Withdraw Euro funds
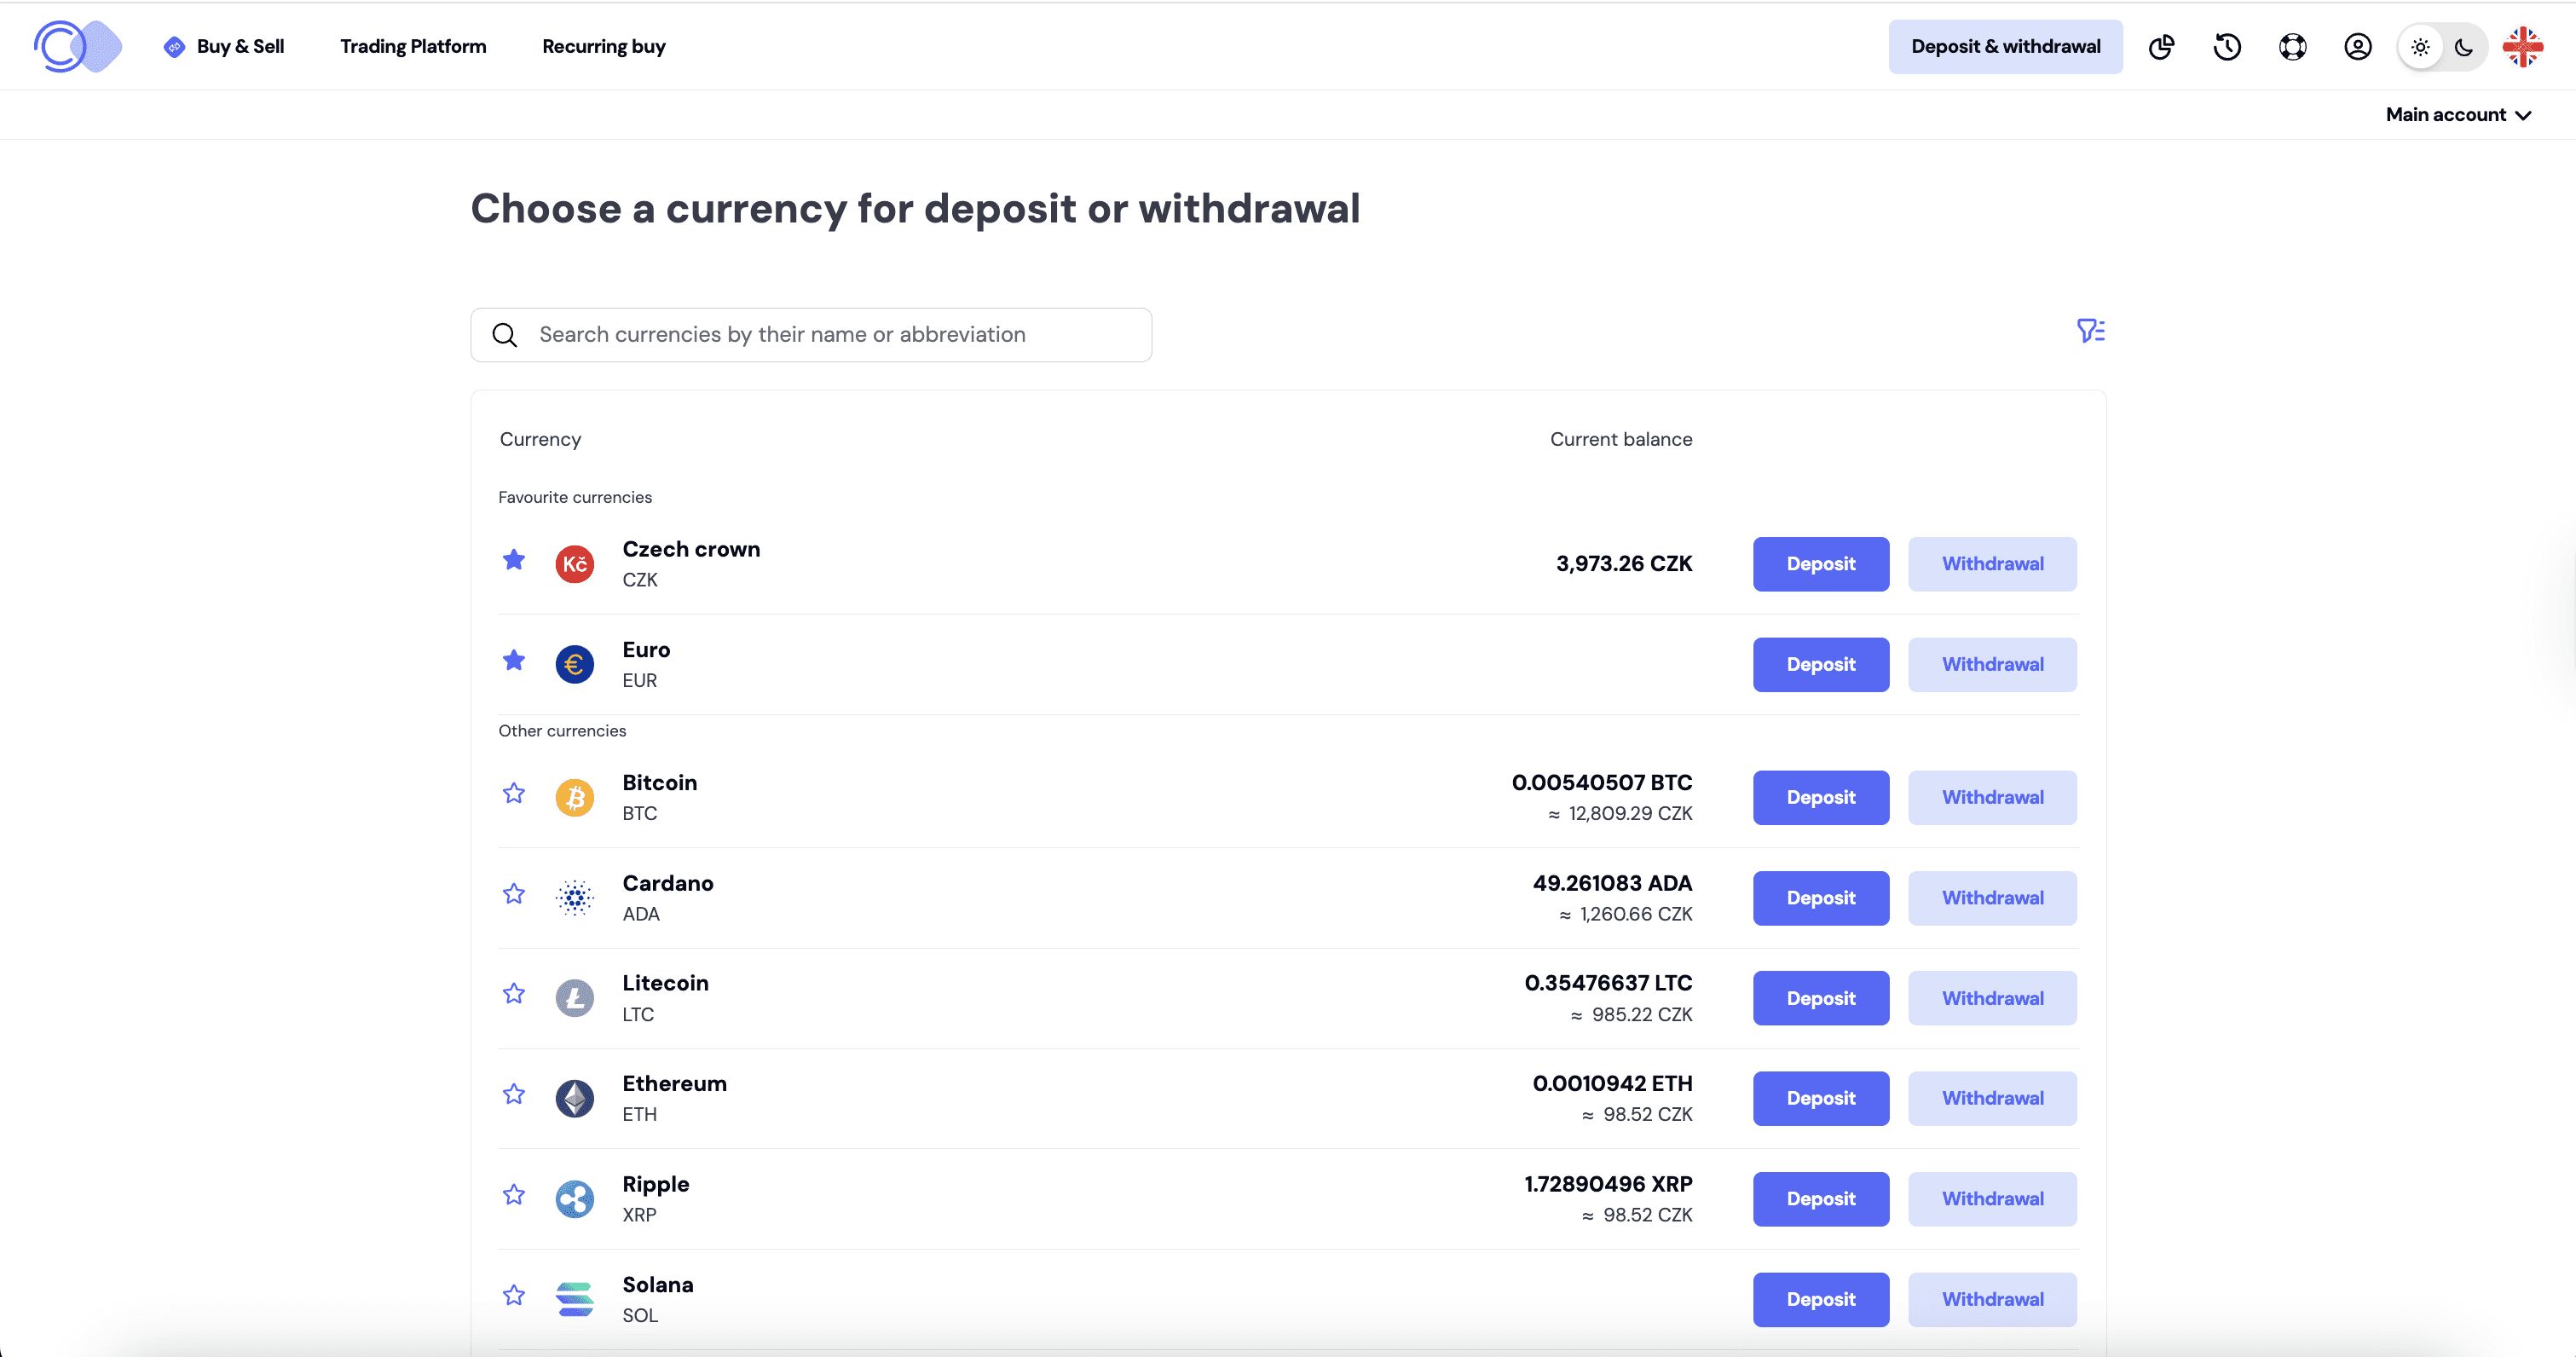Viewport: 2576px width, 1357px height. [1992, 664]
